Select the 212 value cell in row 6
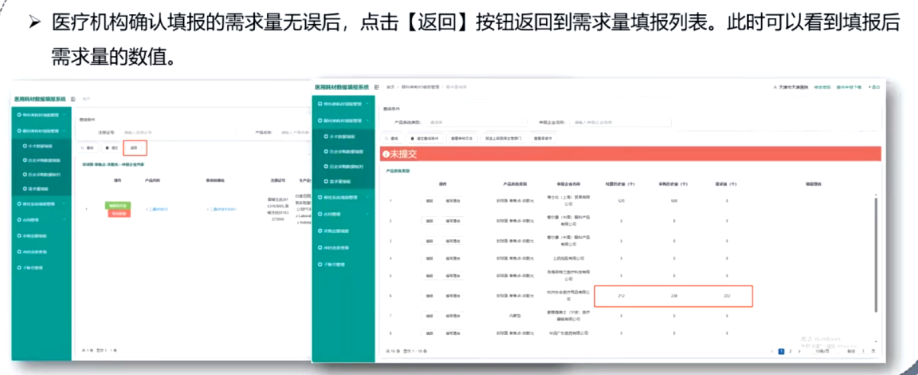Screen dimensions: 918x375 [621, 296]
